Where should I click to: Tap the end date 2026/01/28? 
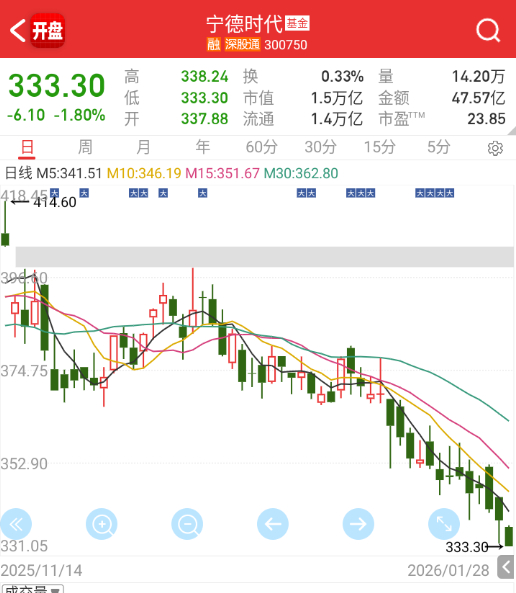448,570
